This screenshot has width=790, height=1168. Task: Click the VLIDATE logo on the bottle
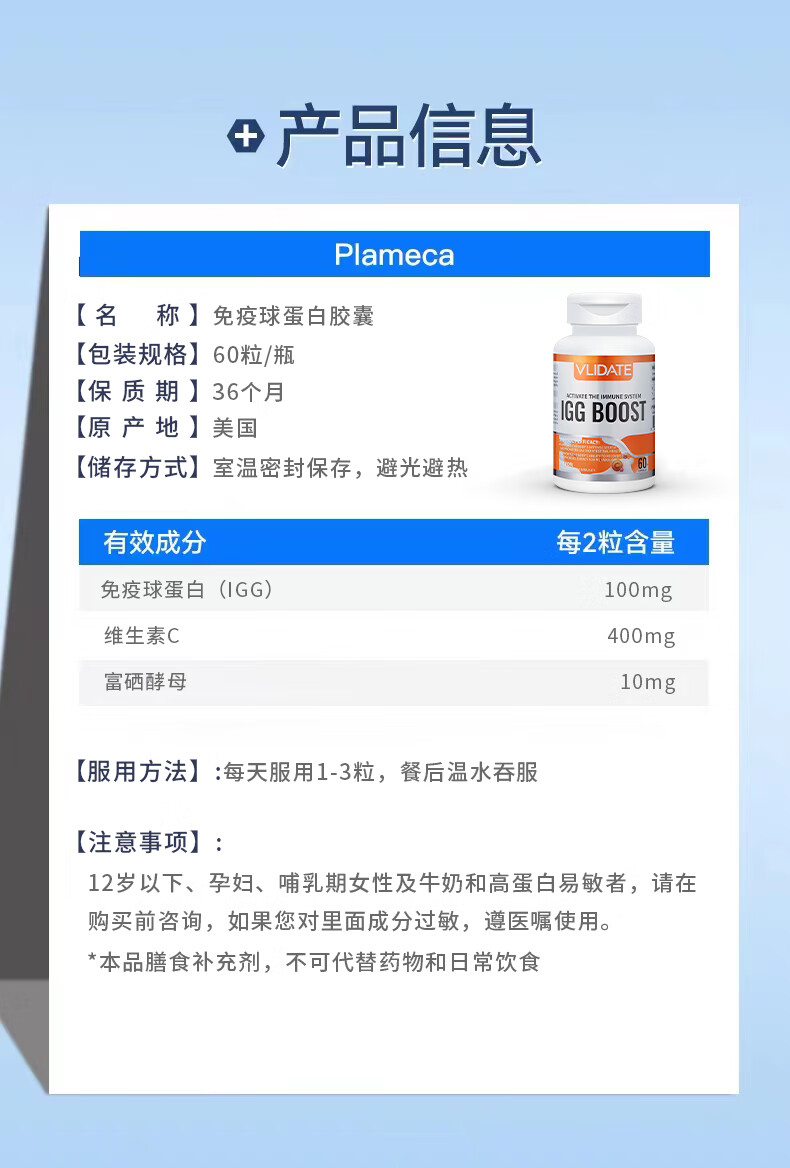tap(603, 370)
